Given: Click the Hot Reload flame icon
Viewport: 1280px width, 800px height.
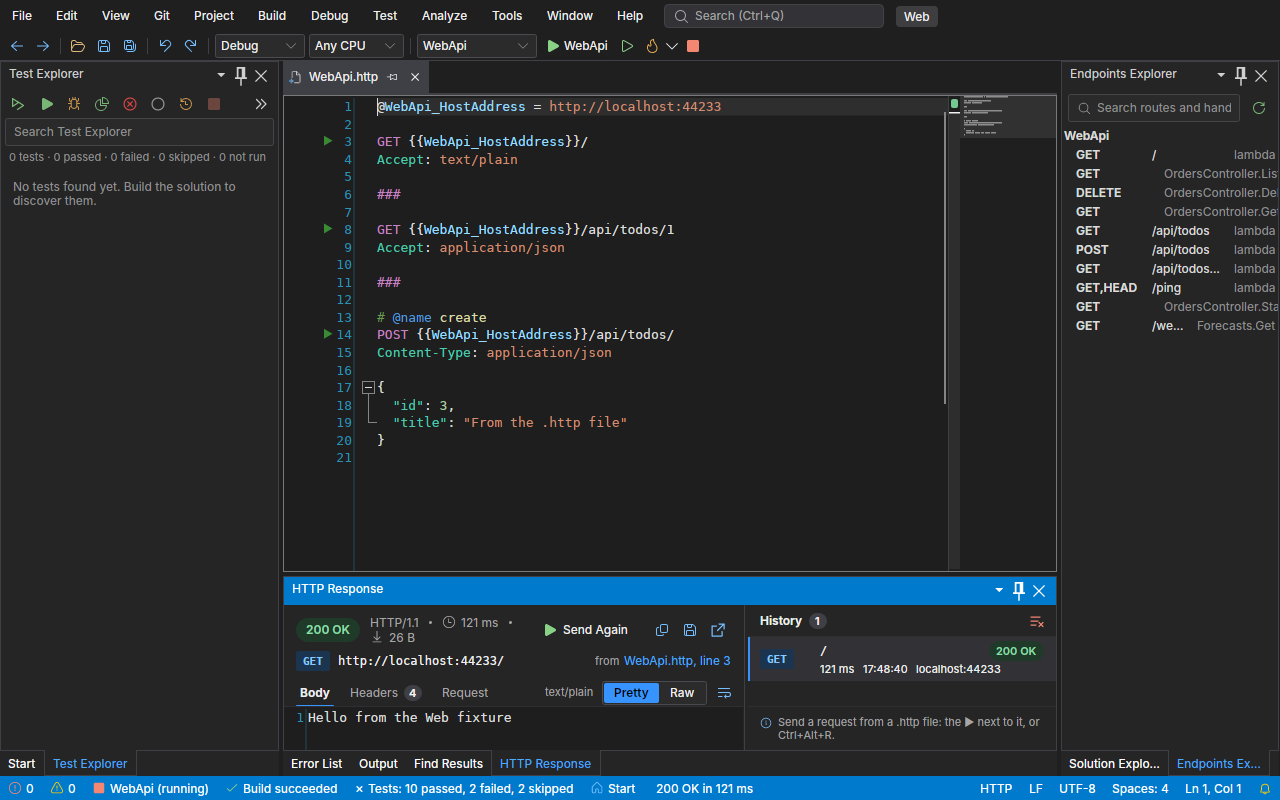Looking at the screenshot, I should click(652, 46).
